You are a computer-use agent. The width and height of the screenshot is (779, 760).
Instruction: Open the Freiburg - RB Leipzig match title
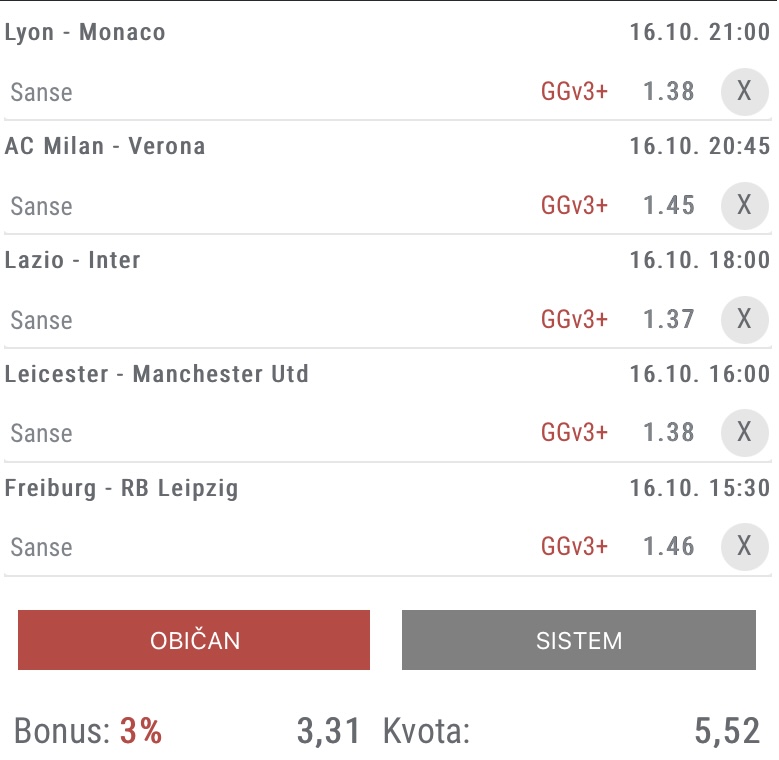tap(122, 488)
